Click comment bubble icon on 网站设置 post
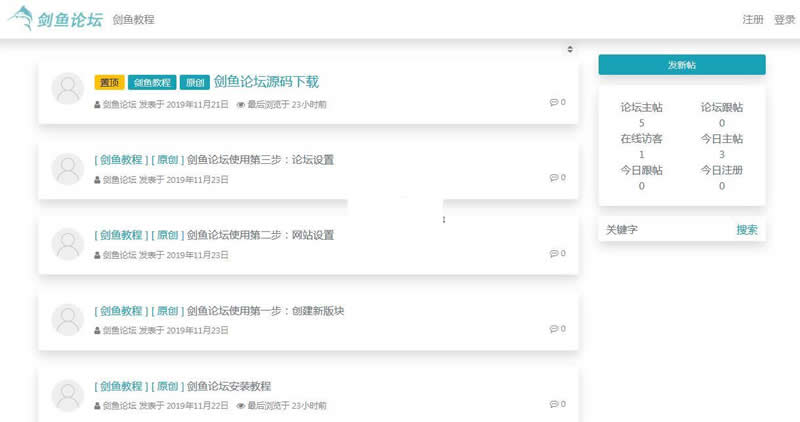Viewport: 800px width, 422px height. click(x=553, y=254)
